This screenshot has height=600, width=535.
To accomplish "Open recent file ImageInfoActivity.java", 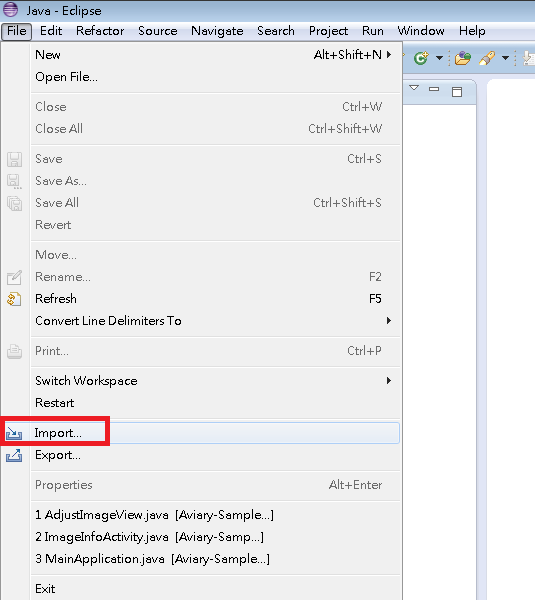I will point(215,537).
